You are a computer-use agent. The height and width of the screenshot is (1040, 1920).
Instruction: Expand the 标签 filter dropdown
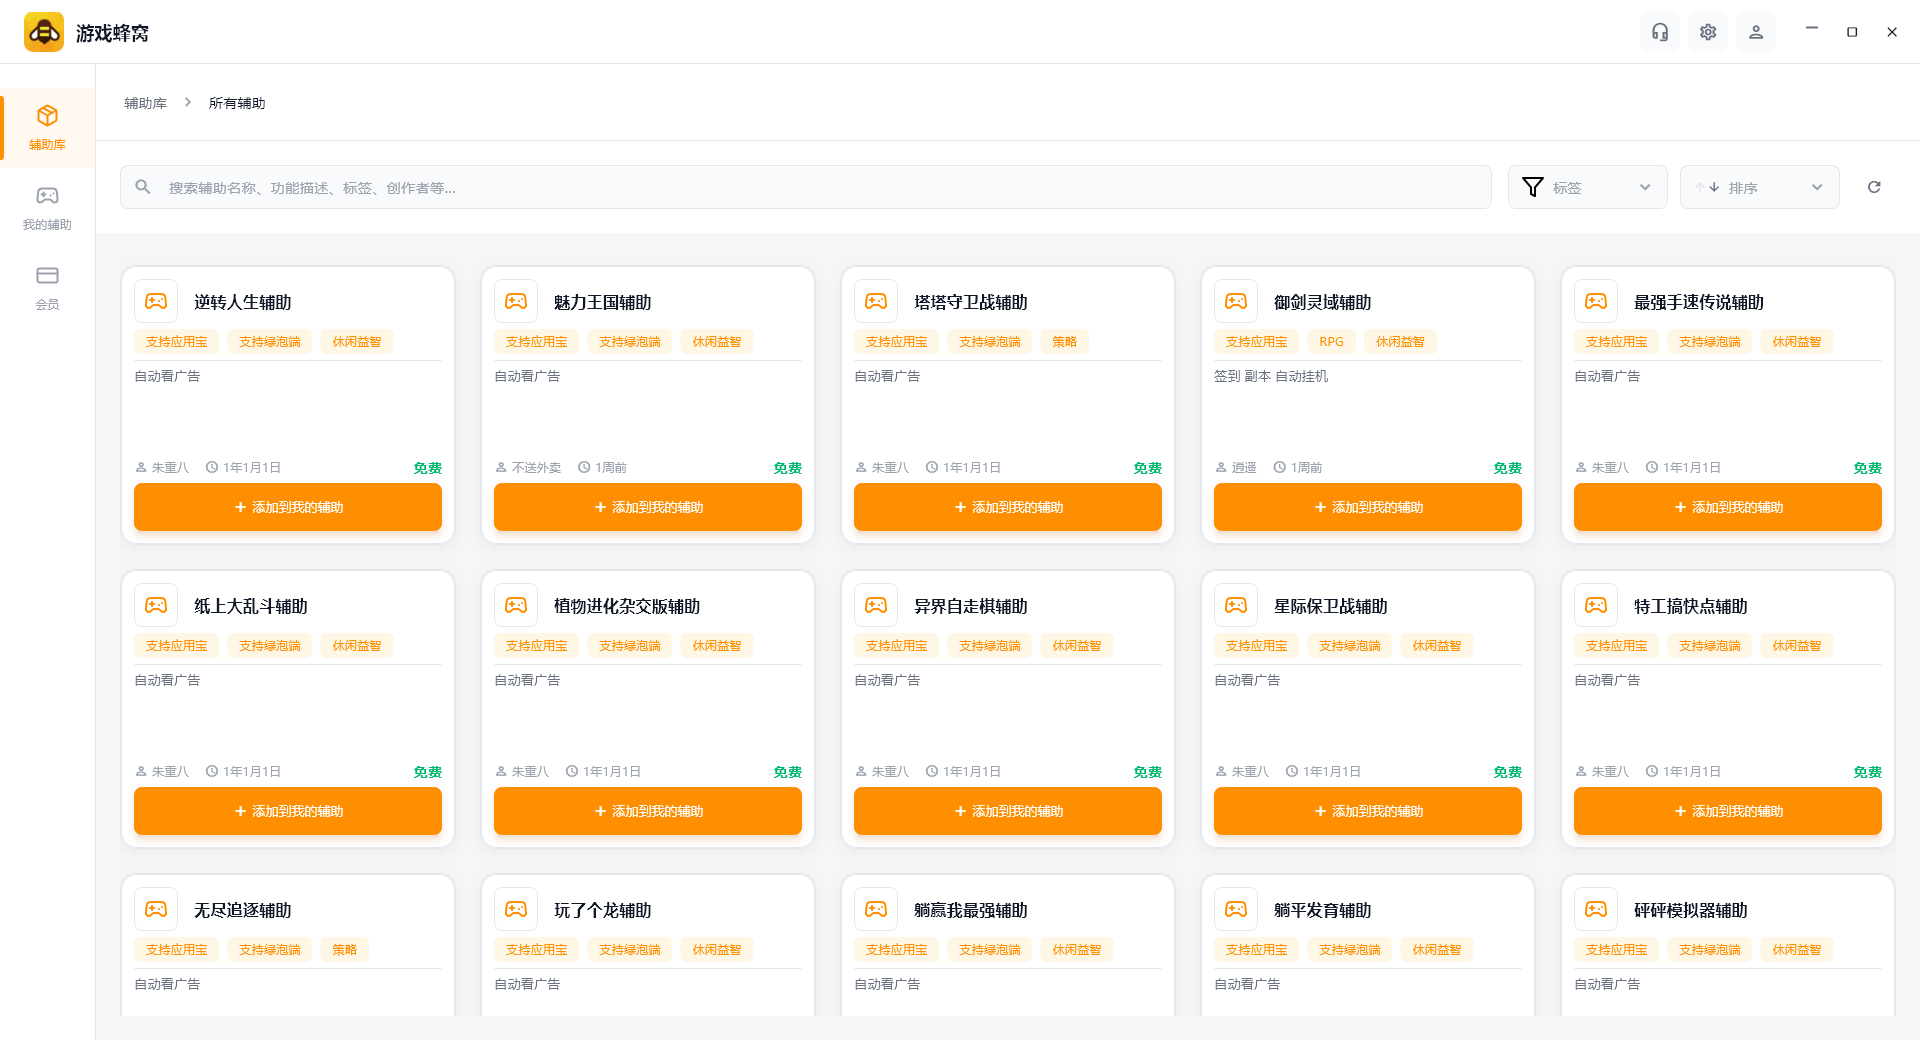pos(1587,187)
